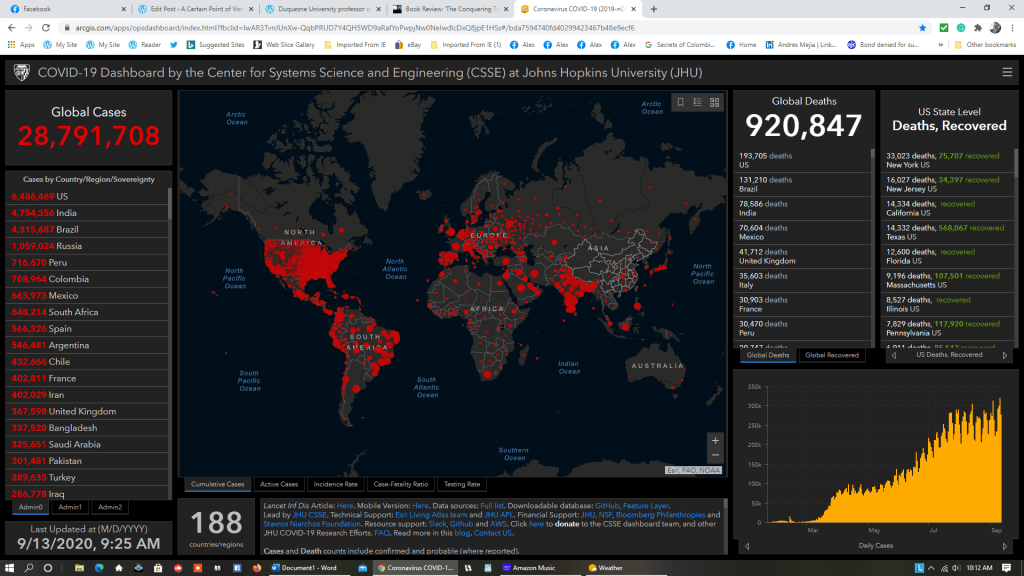Show next US state level panel arrow
1024x576 pixels.
tap(1005, 355)
